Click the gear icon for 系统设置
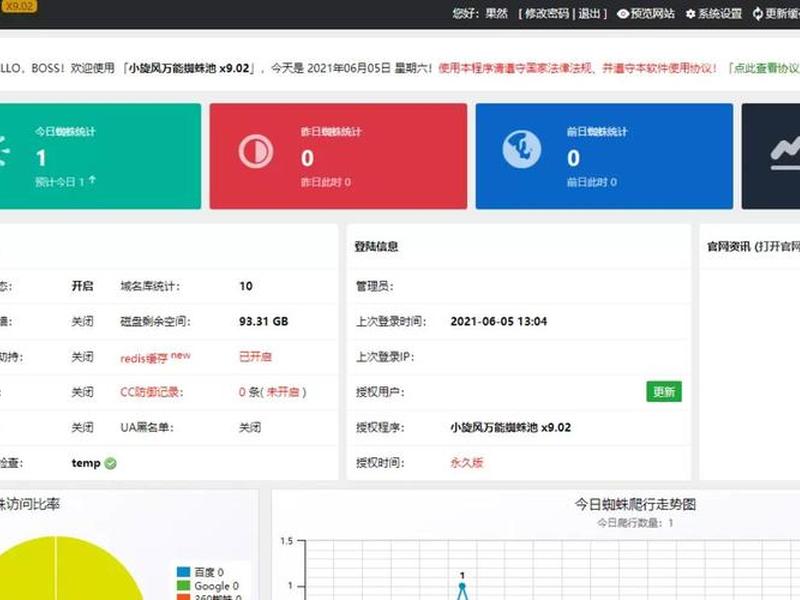 tap(690, 14)
